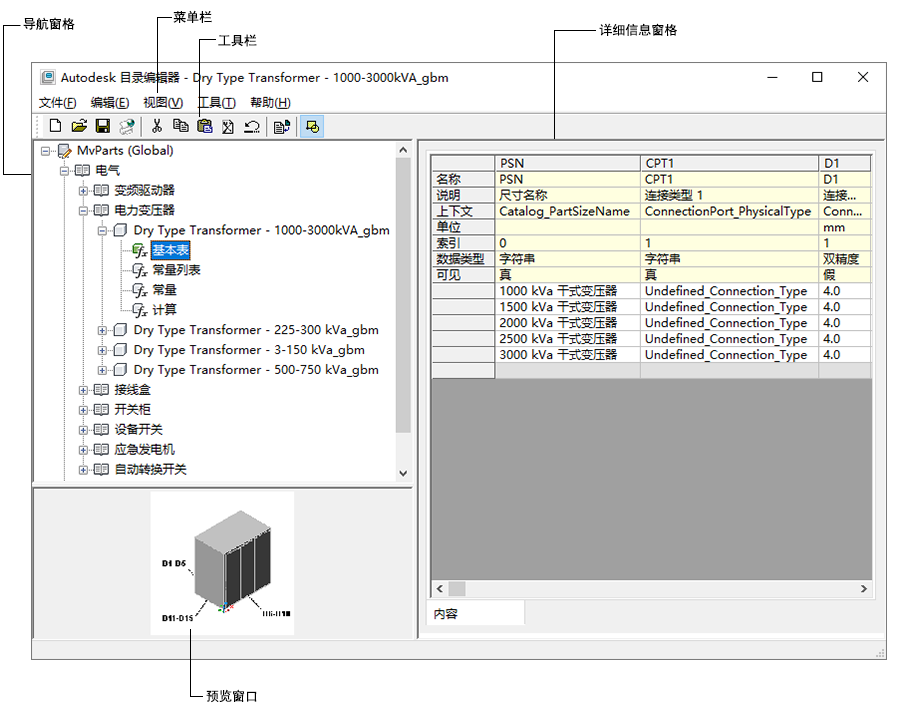This screenshot has width=919, height=717.
Task: Click the book icon beside 开关柜
Action: point(101,410)
